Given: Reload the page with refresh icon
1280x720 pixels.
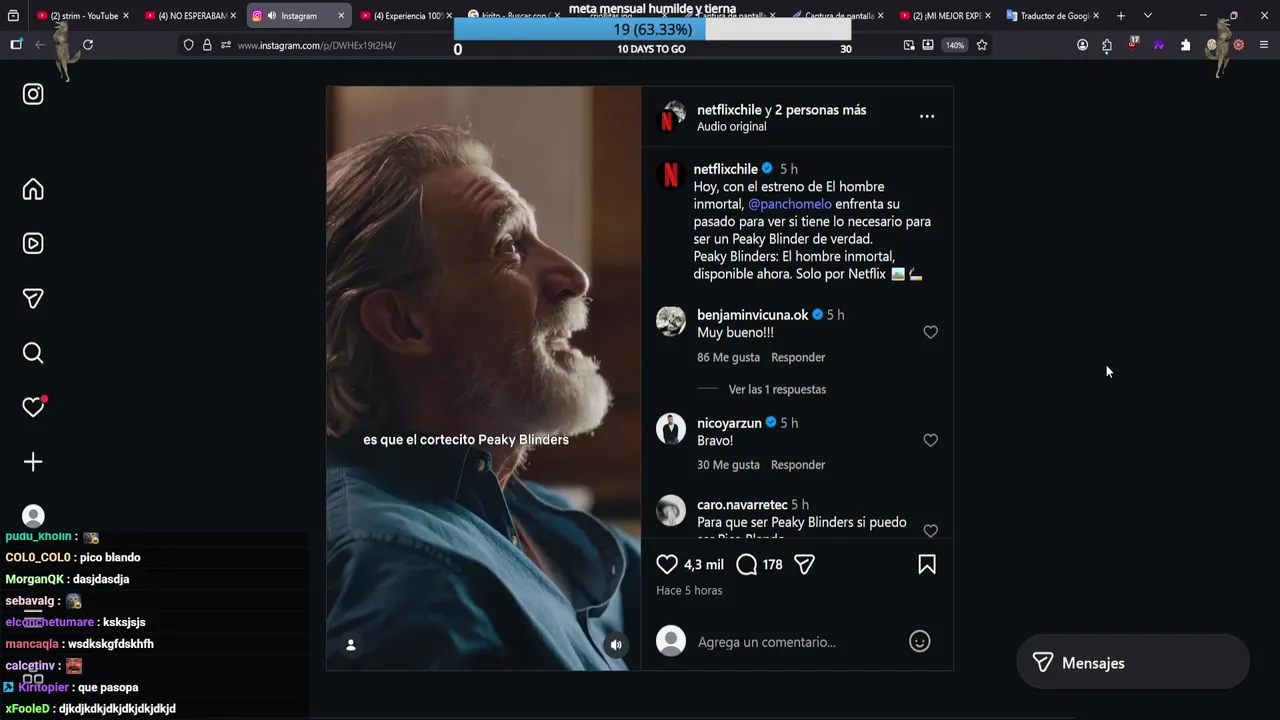Looking at the screenshot, I should 88,45.
